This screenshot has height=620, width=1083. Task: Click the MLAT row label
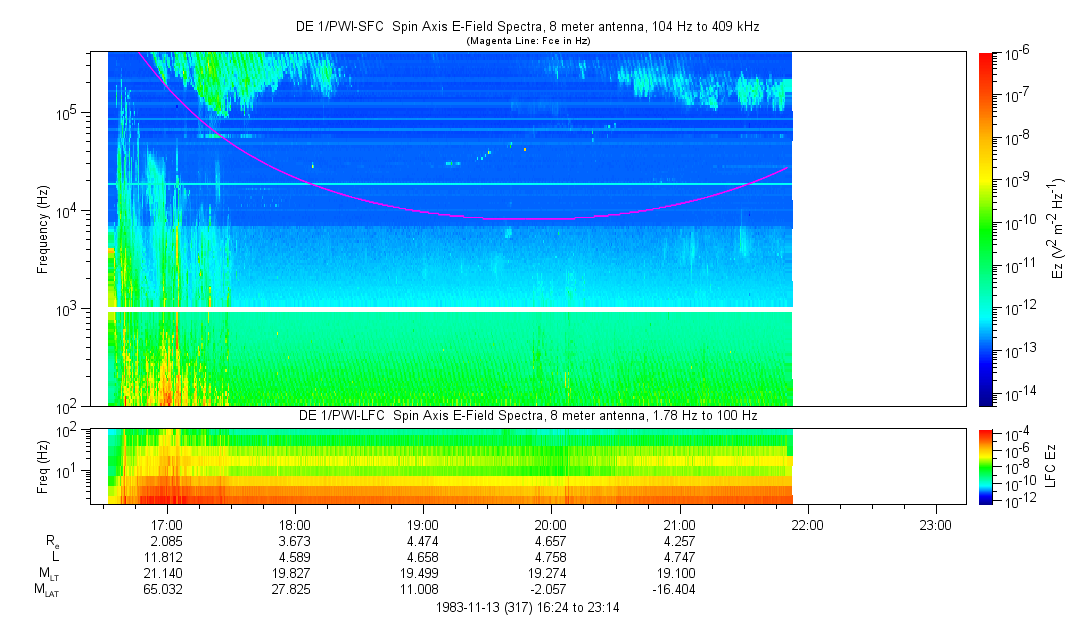pyautogui.click(x=44, y=591)
